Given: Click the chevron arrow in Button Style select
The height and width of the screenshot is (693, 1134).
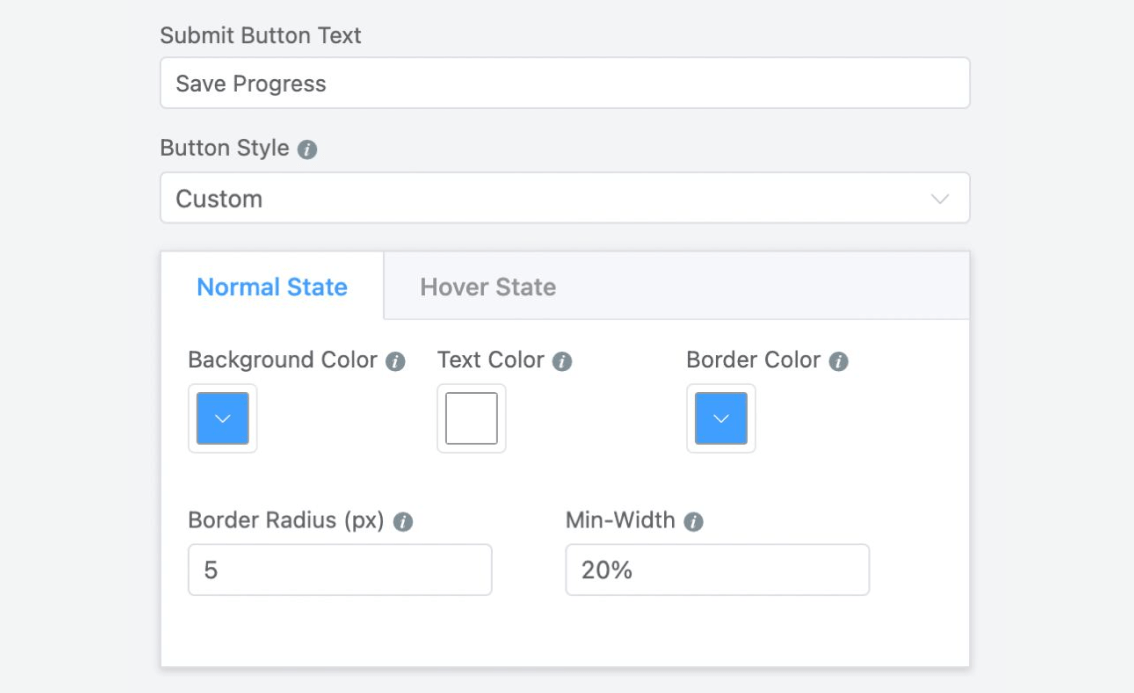Looking at the screenshot, I should click(940, 198).
